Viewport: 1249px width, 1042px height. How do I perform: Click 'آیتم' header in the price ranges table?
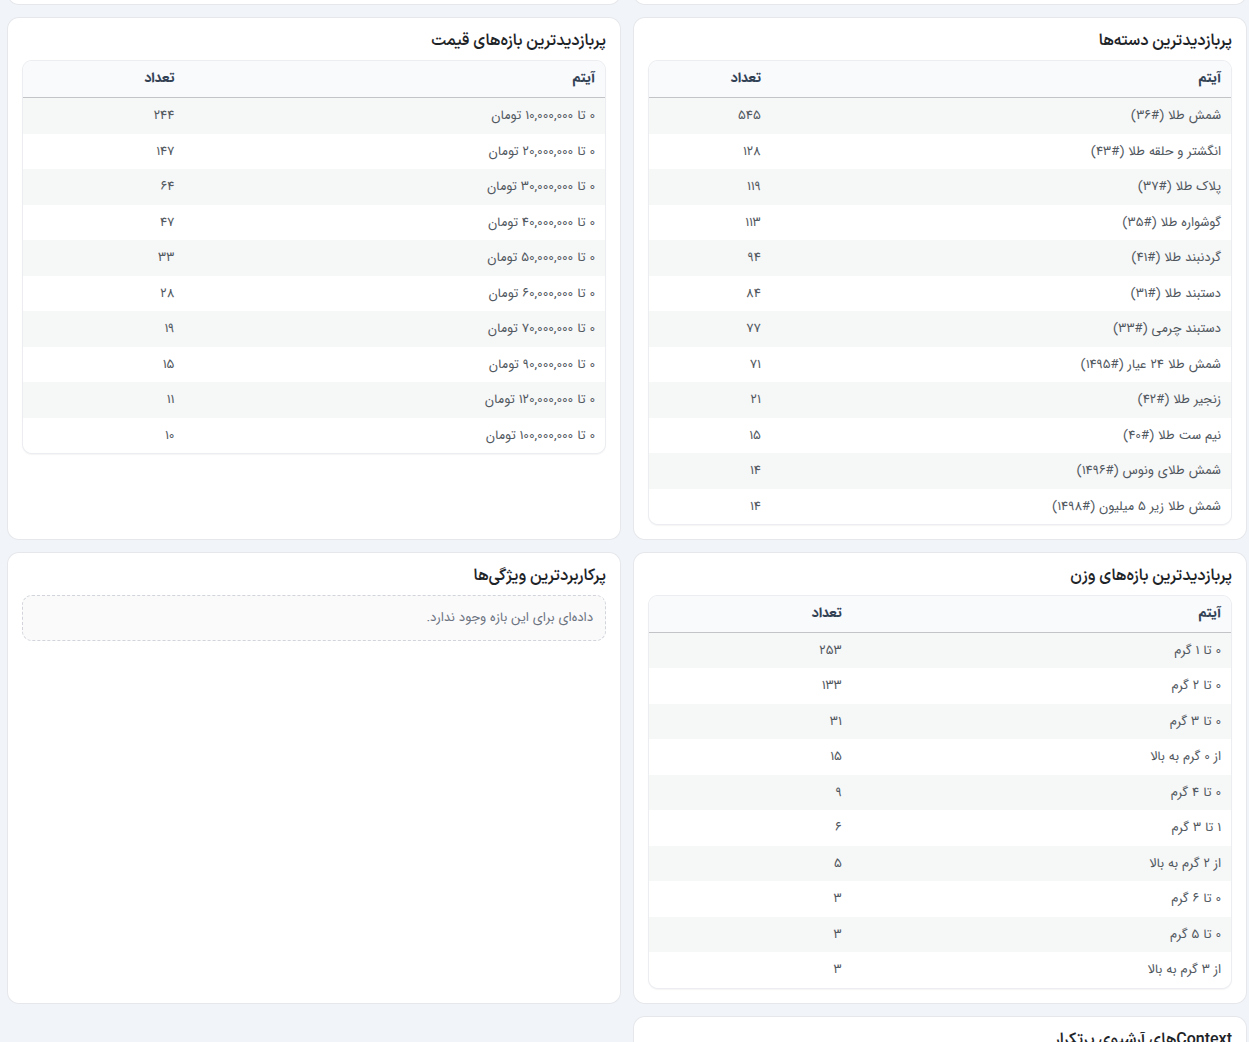click(583, 78)
